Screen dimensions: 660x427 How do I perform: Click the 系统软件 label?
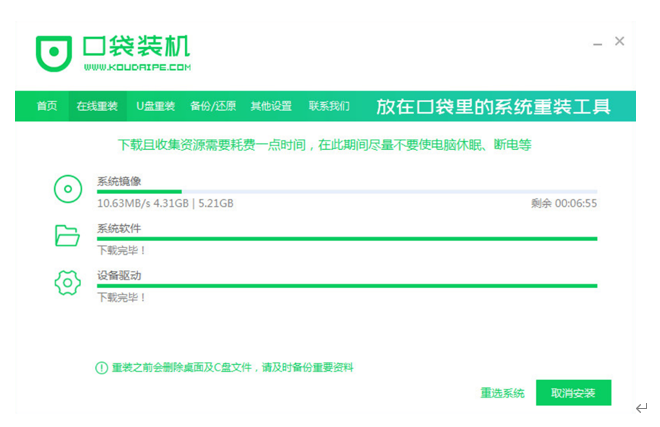(119, 228)
